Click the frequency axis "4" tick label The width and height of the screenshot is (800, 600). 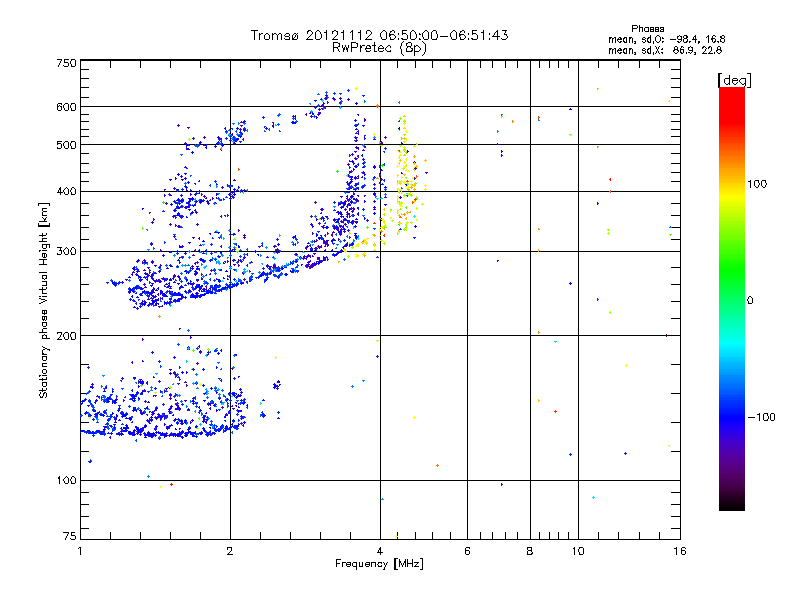(x=380, y=551)
